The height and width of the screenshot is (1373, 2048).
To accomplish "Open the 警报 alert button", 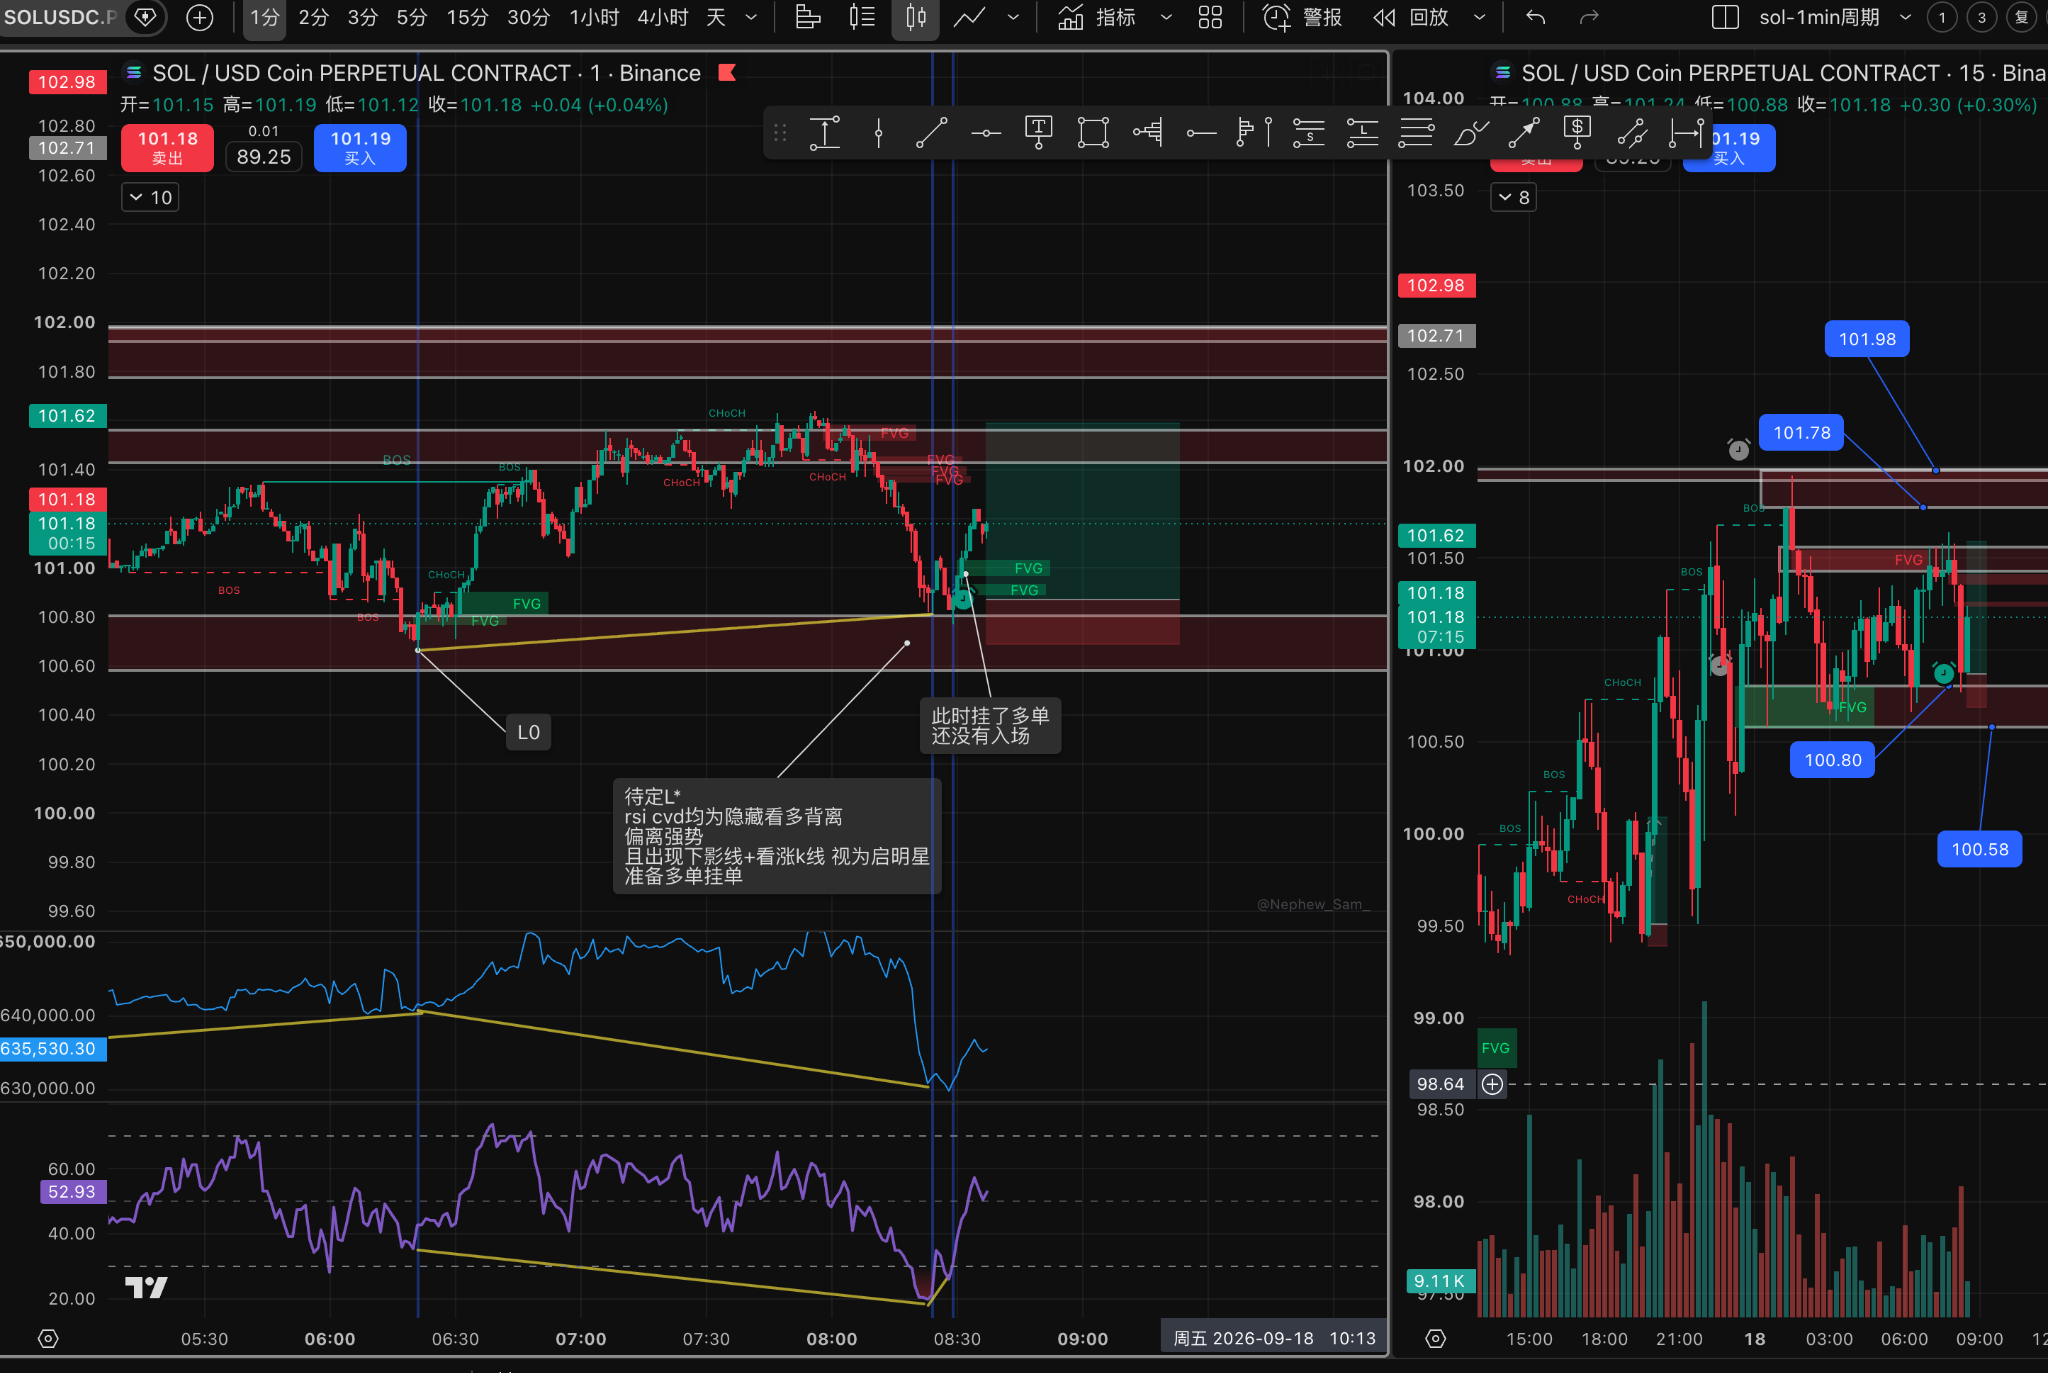I will 1302,17.
